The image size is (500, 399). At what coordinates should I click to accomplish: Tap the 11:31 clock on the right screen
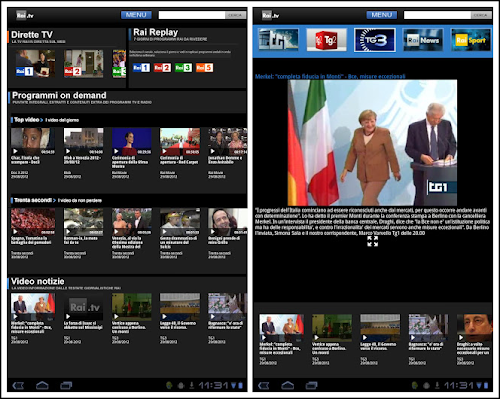click(x=459, y=386)
